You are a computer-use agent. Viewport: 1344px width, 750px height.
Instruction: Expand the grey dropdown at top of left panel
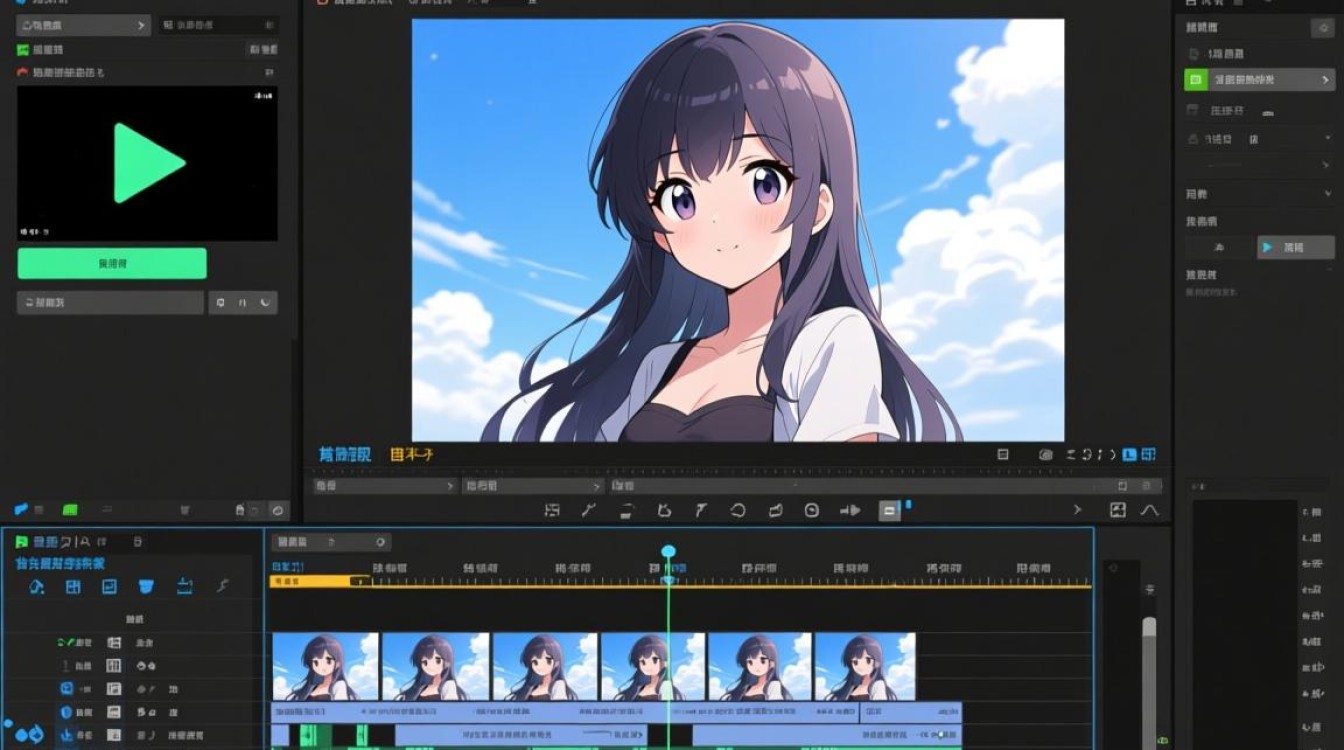(x=84, y=25)
